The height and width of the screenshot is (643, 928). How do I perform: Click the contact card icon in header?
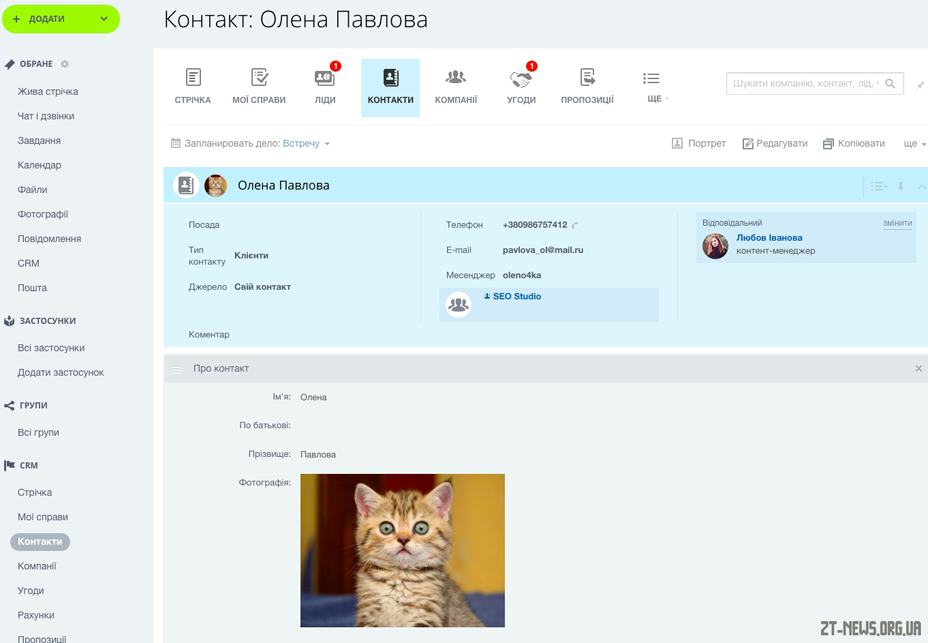(186, 185)
